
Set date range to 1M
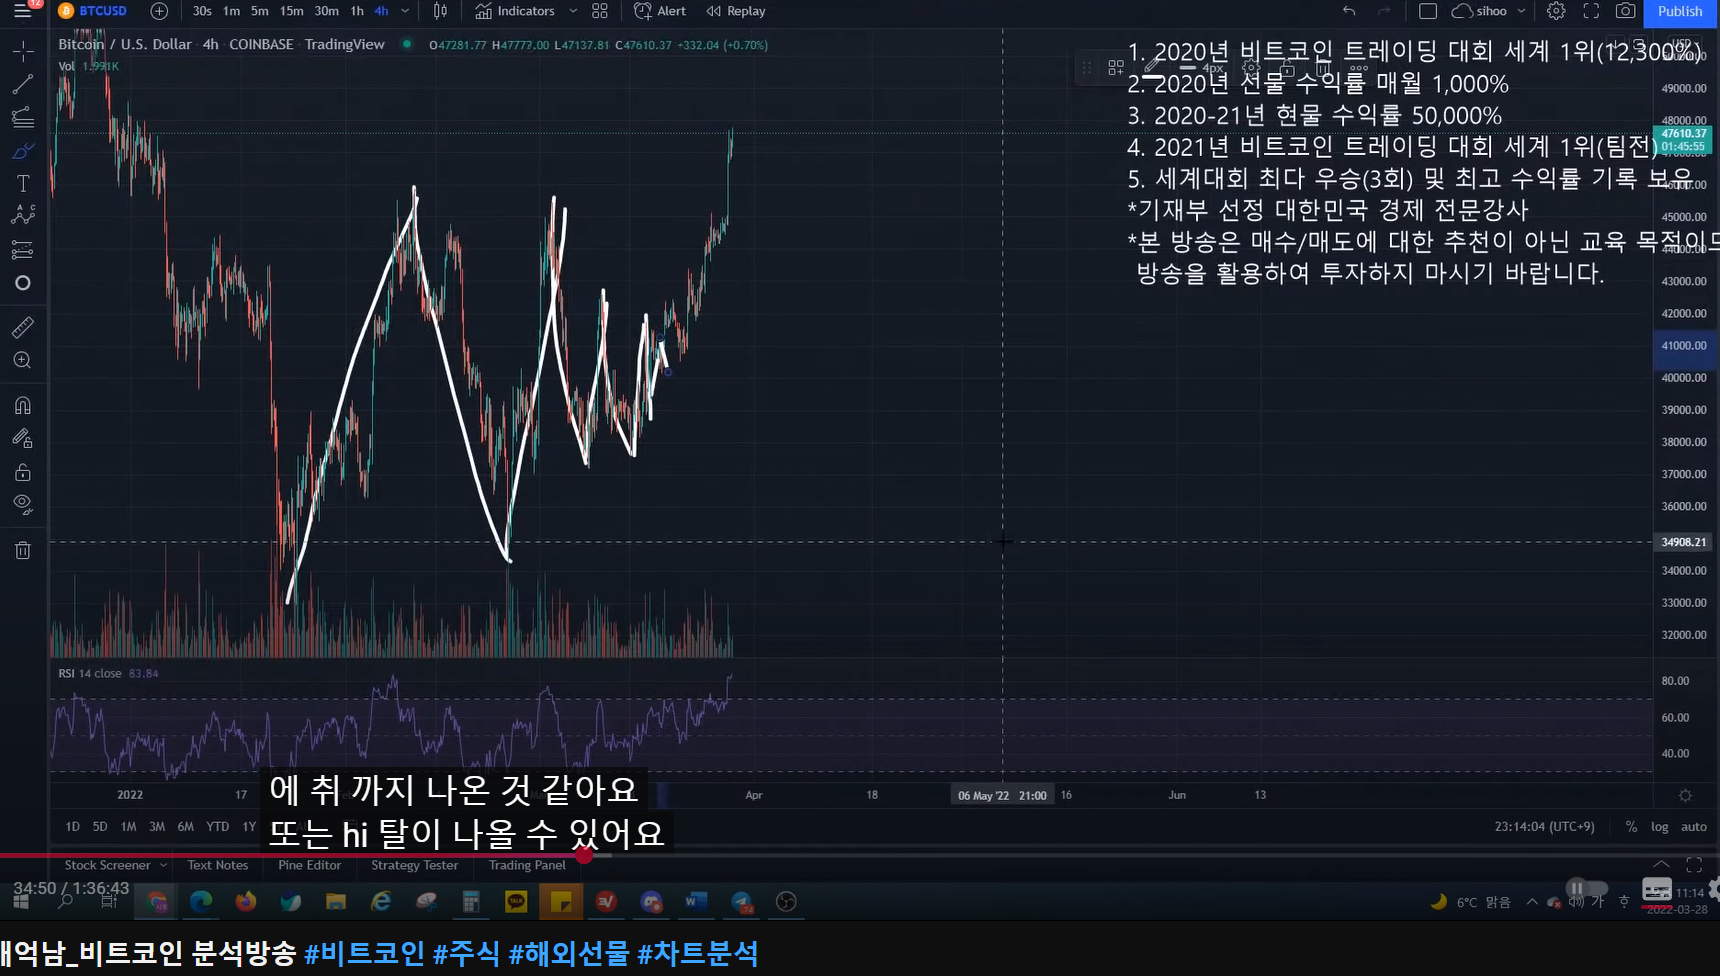coord(128,827)
